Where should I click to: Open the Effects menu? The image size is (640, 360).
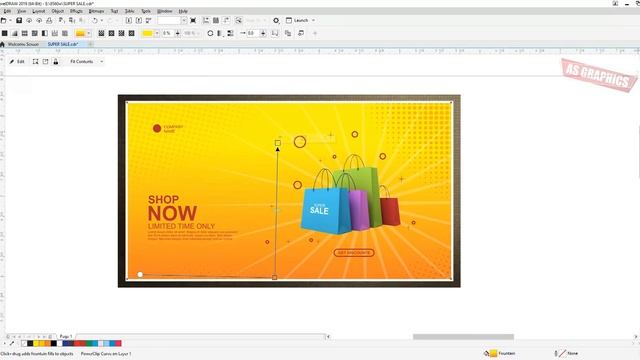coord(76,11)
